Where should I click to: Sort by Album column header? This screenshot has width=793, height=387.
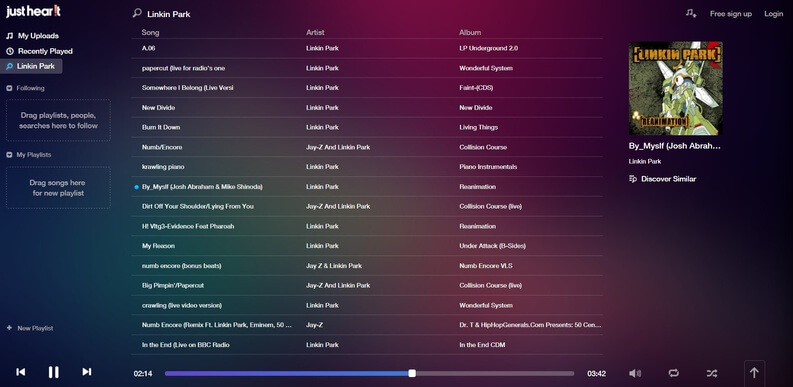(470, 32)
